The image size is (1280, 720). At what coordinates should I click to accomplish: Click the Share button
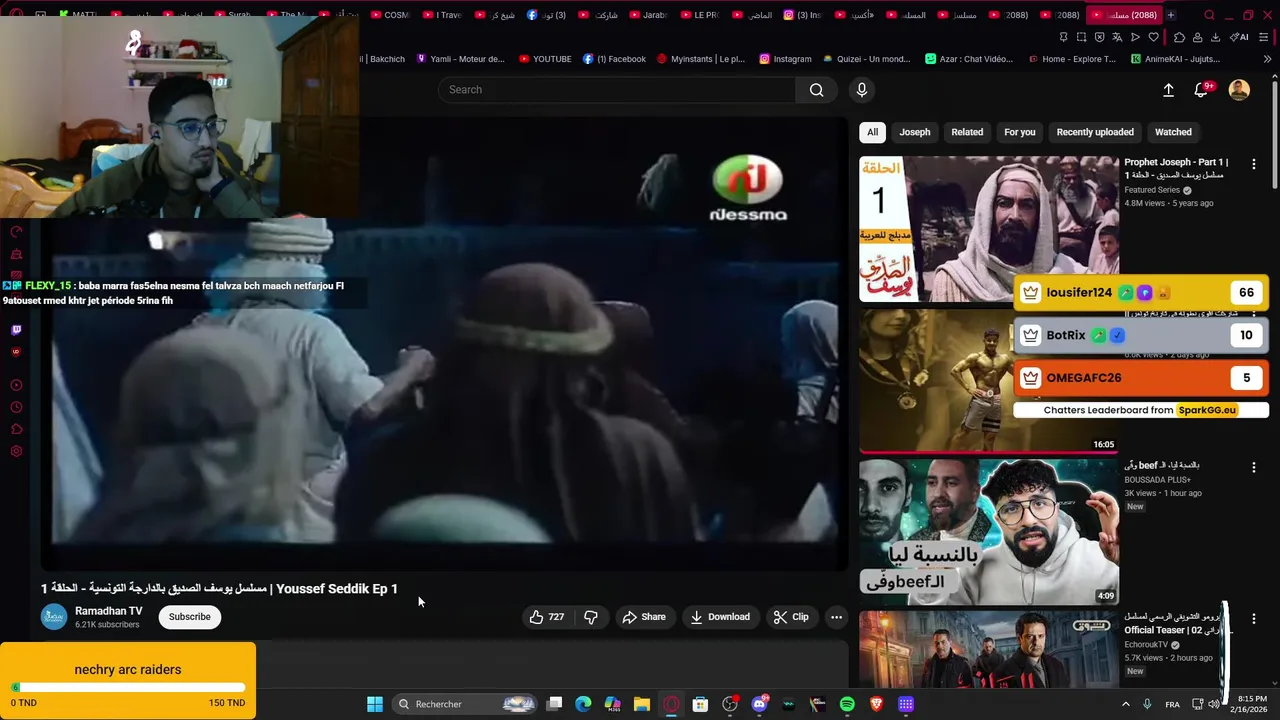[x=643, y=617]
